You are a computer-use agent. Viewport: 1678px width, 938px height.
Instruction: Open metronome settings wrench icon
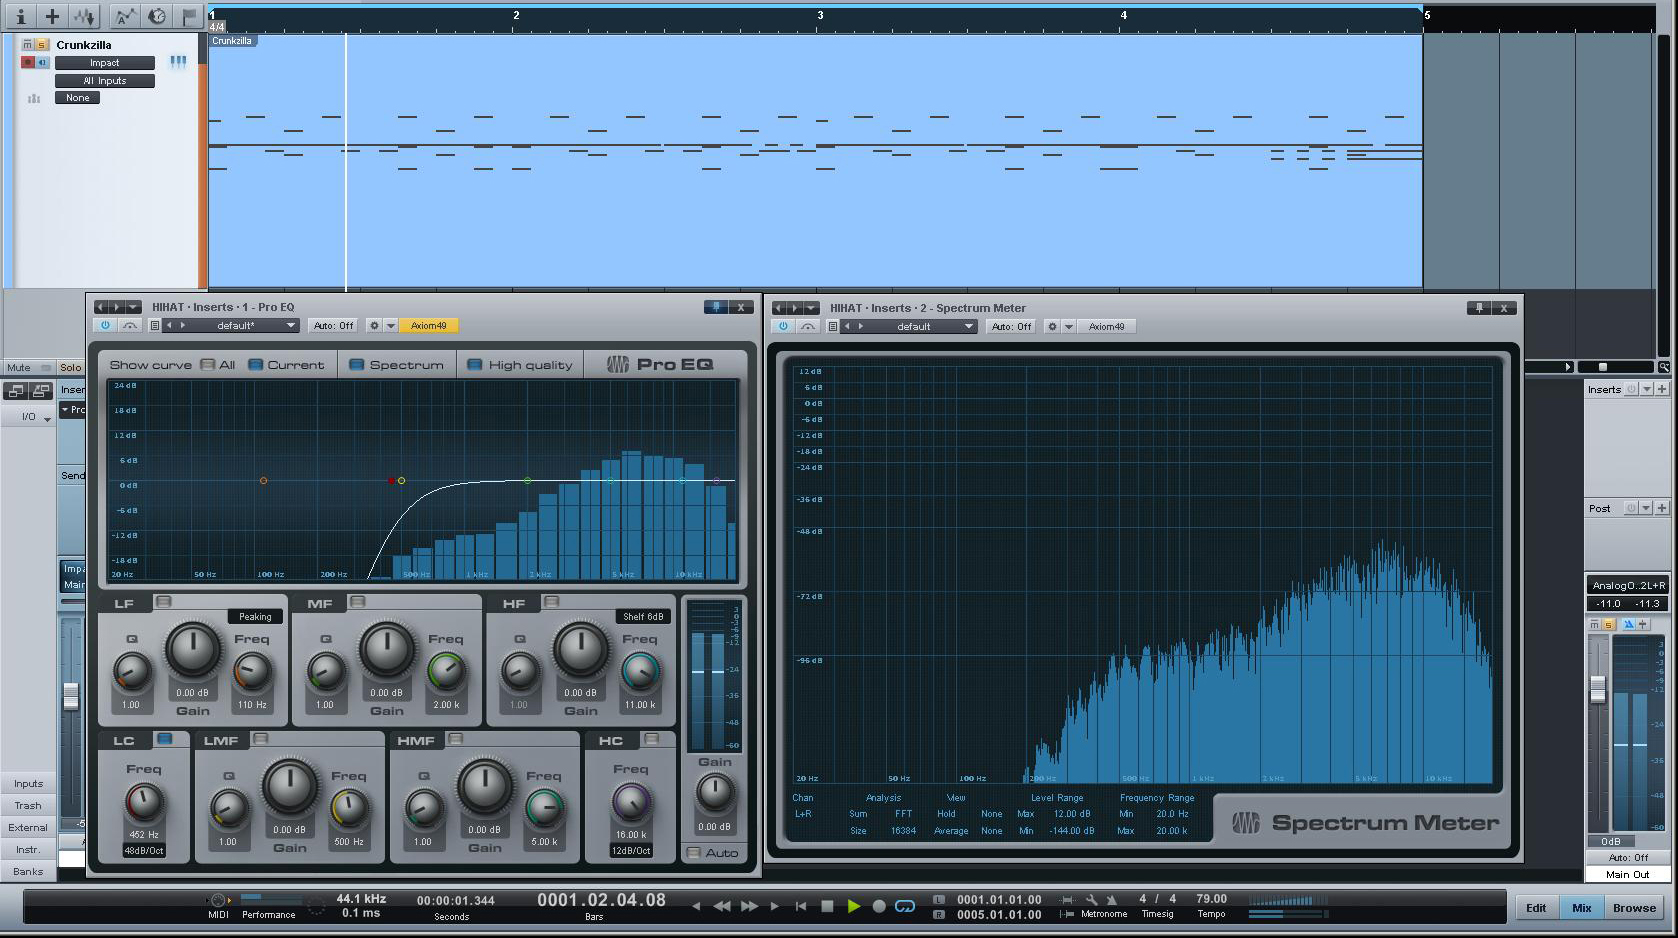[1091, 900]
